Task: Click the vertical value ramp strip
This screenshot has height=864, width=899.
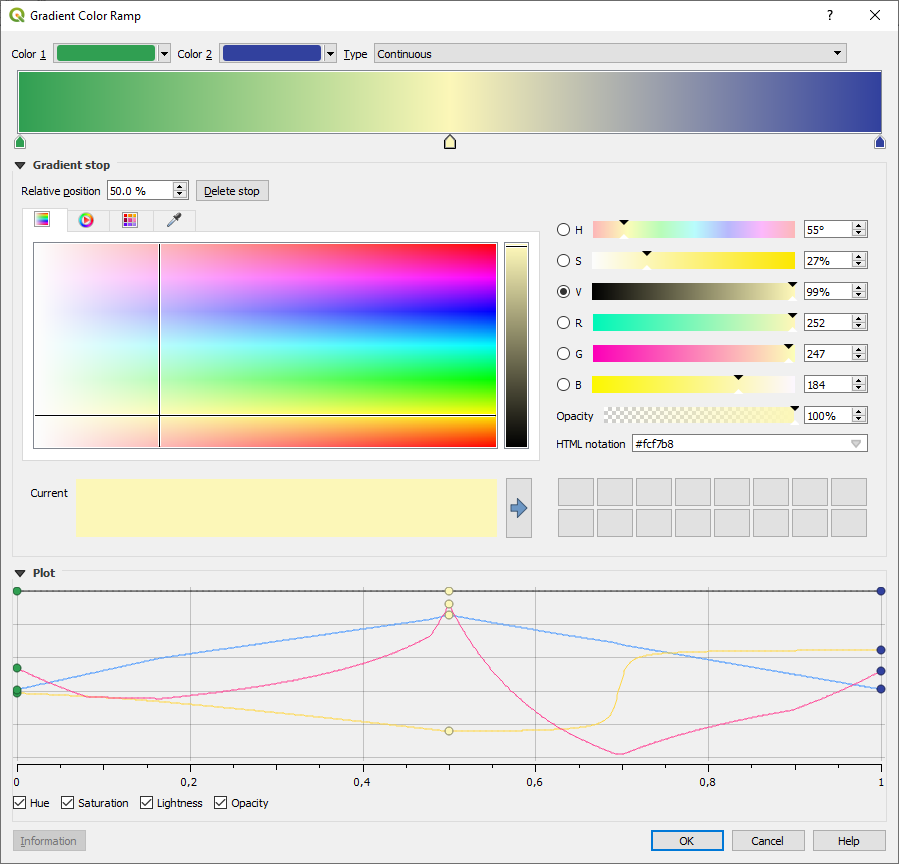Action: coord(516,345)
